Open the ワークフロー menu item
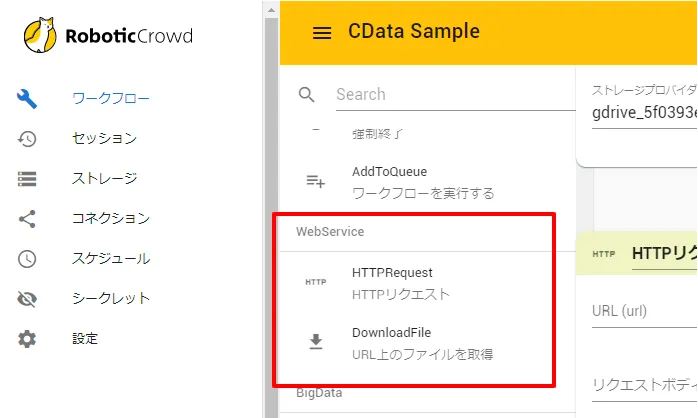This screenshot has width=698, height=418. click(110, 98)
